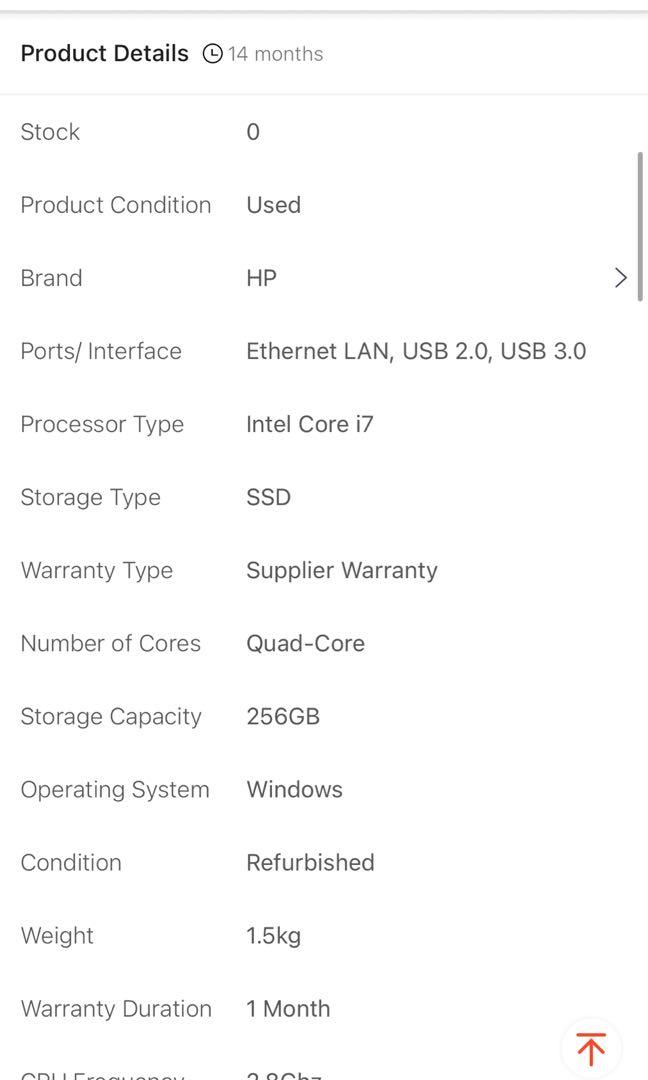Screen dimensions: 648x1080
Task: Expand the Brand row details chevron
Action: (620, 277)
